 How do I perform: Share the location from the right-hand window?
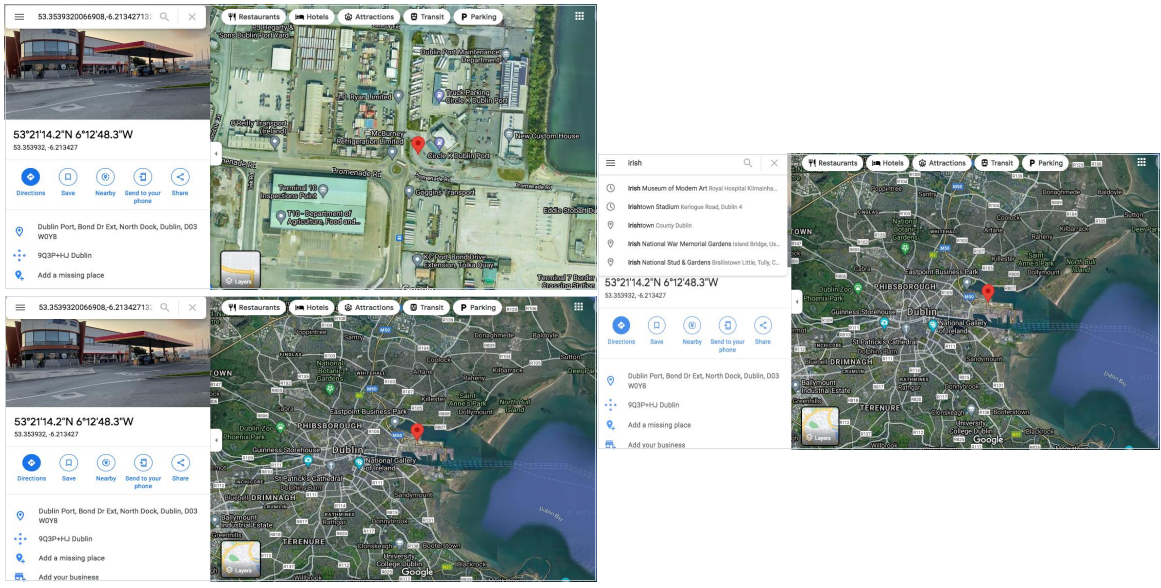pos(763,330)
